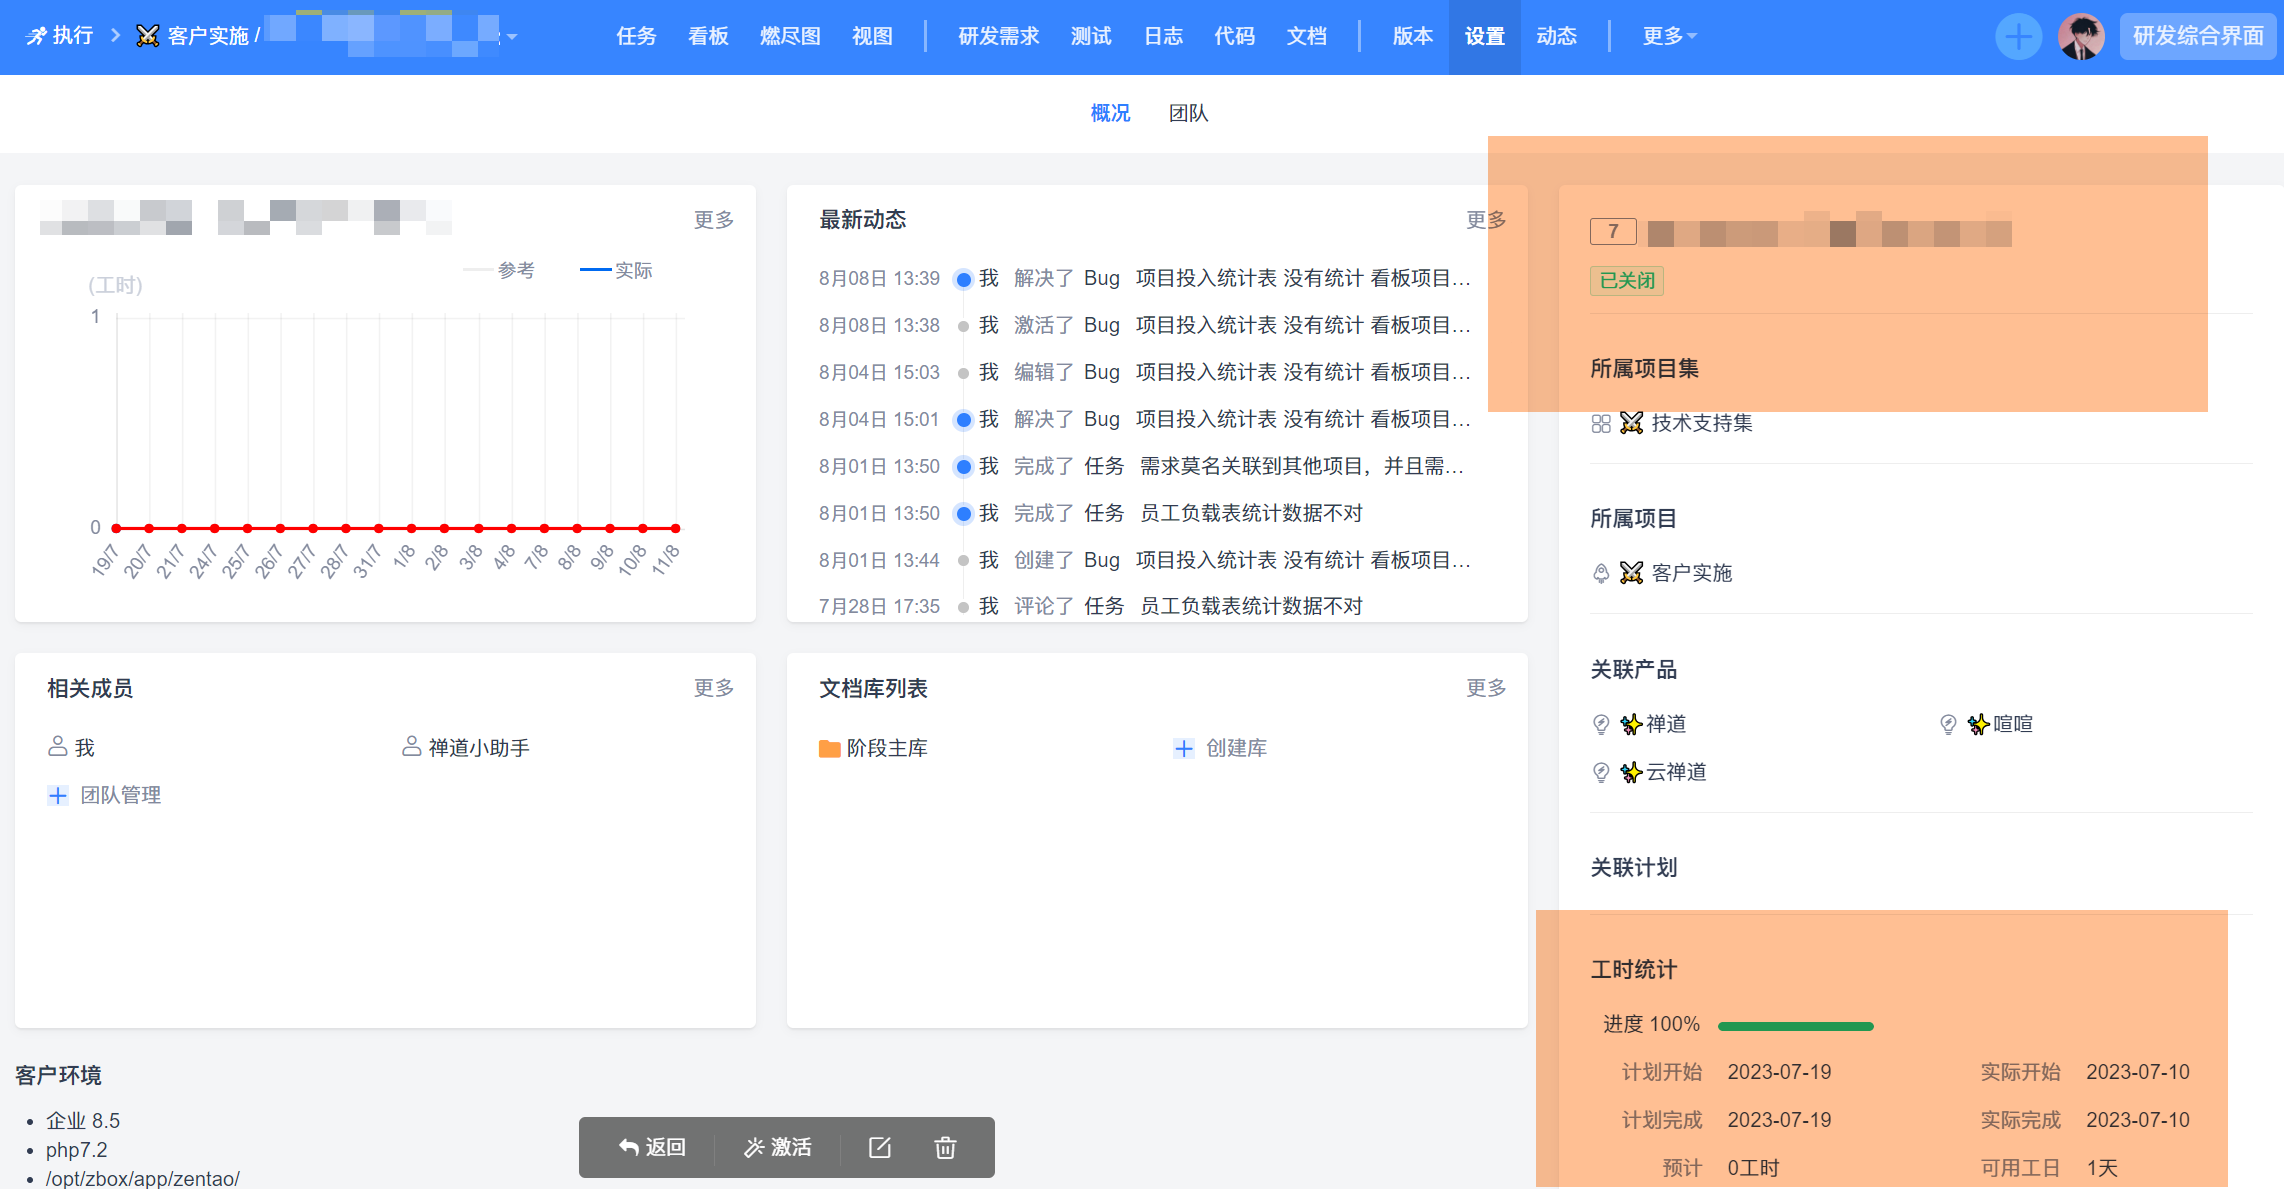Click the bulb icon beside 云禅道 product
The image size is (2284, 1189).
pyautogui.click(x=1601, y=772)
